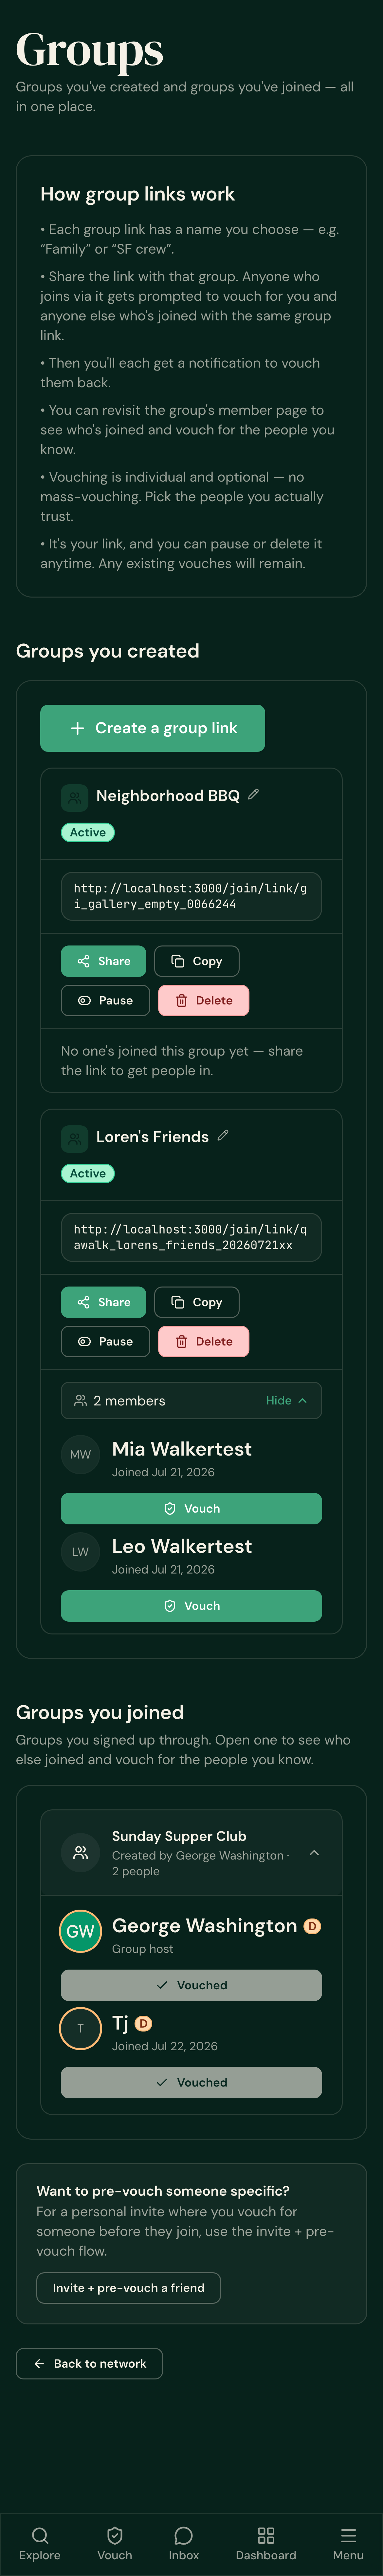Viewport: 383px width, 2576px height.
Task: Pause the Neighborhood BBQ group link
Action: 105,1000
